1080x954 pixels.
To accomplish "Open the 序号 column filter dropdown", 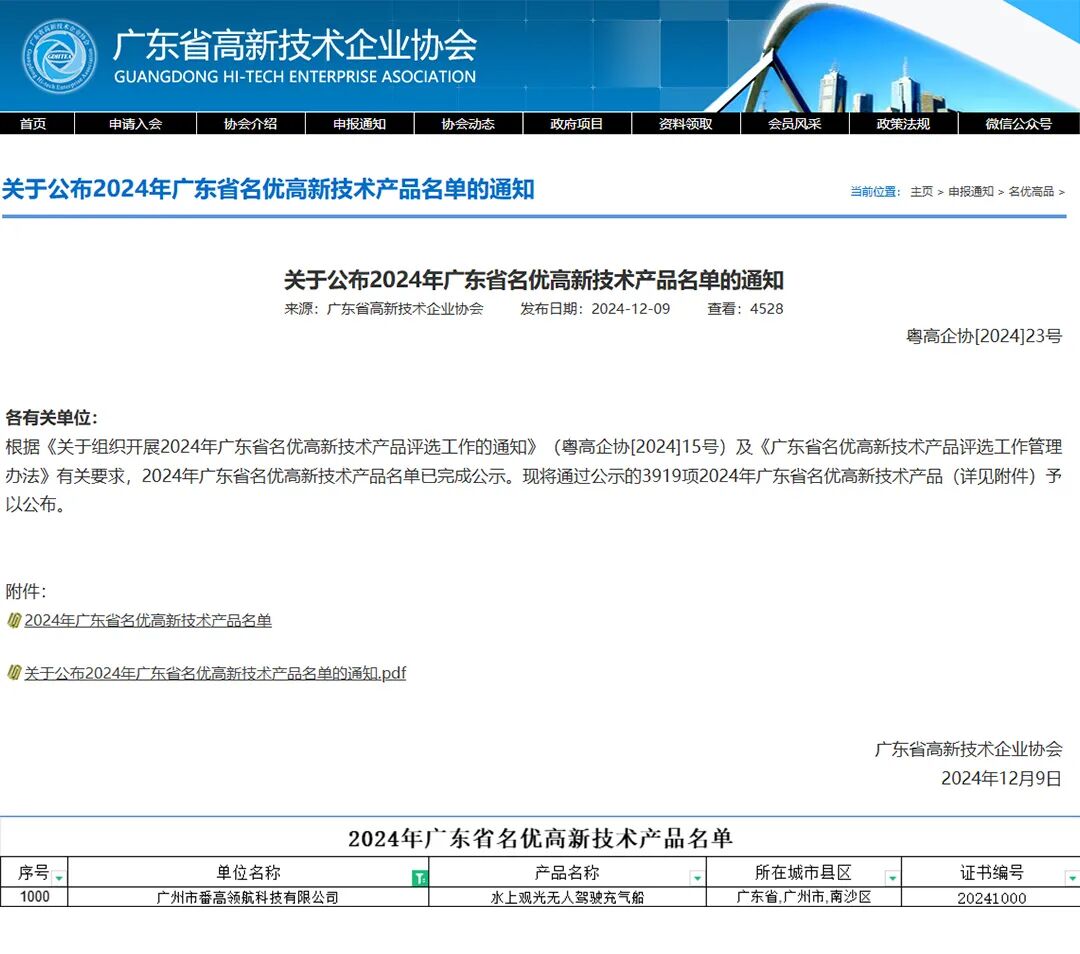I will (59, 877).
